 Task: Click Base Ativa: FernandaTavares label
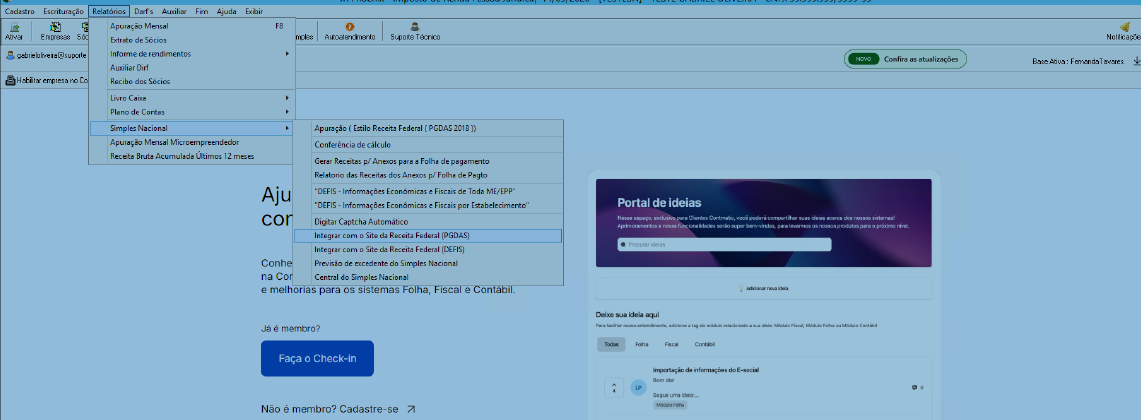coord(1077,61)
